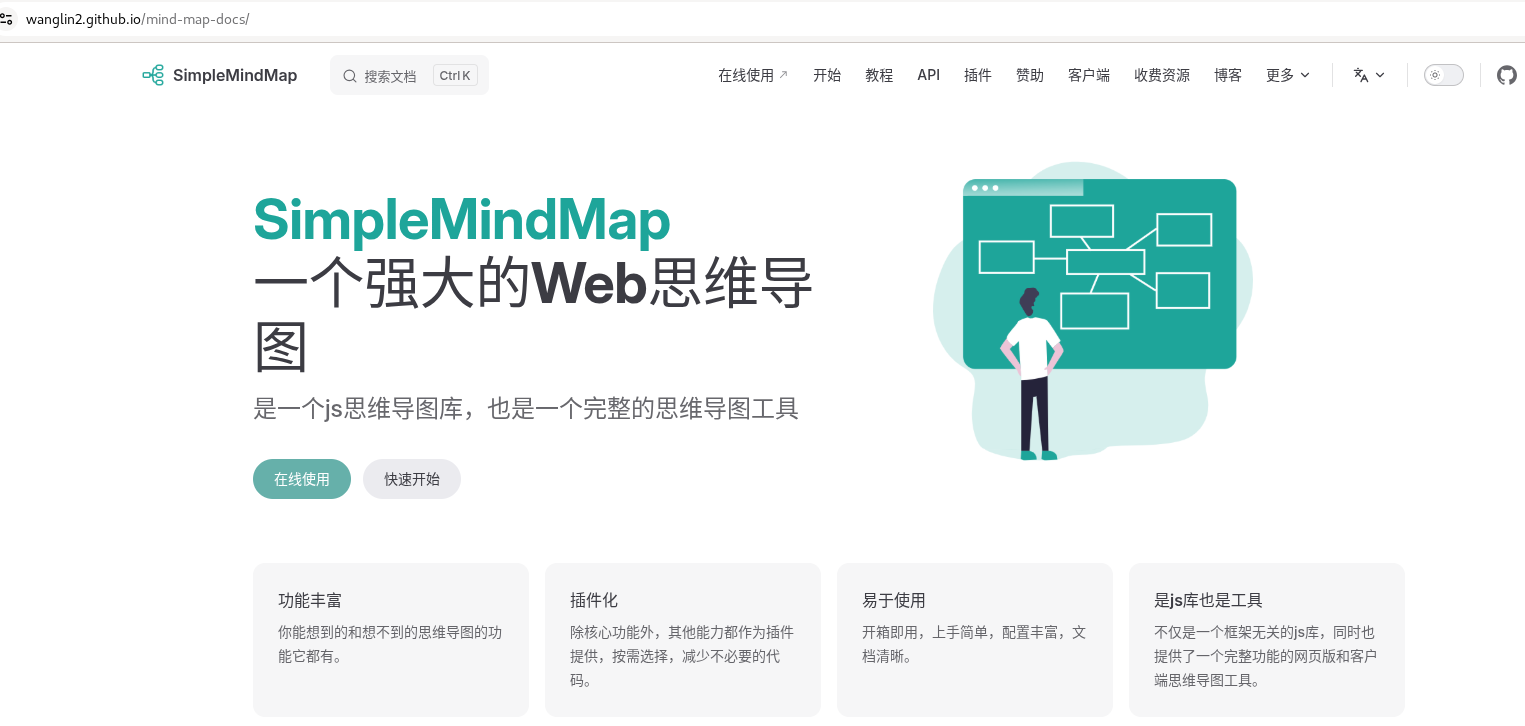The width and height of the screenshot is (1525, 726).
Task: Open the 博客 section
Action: 1228,75
